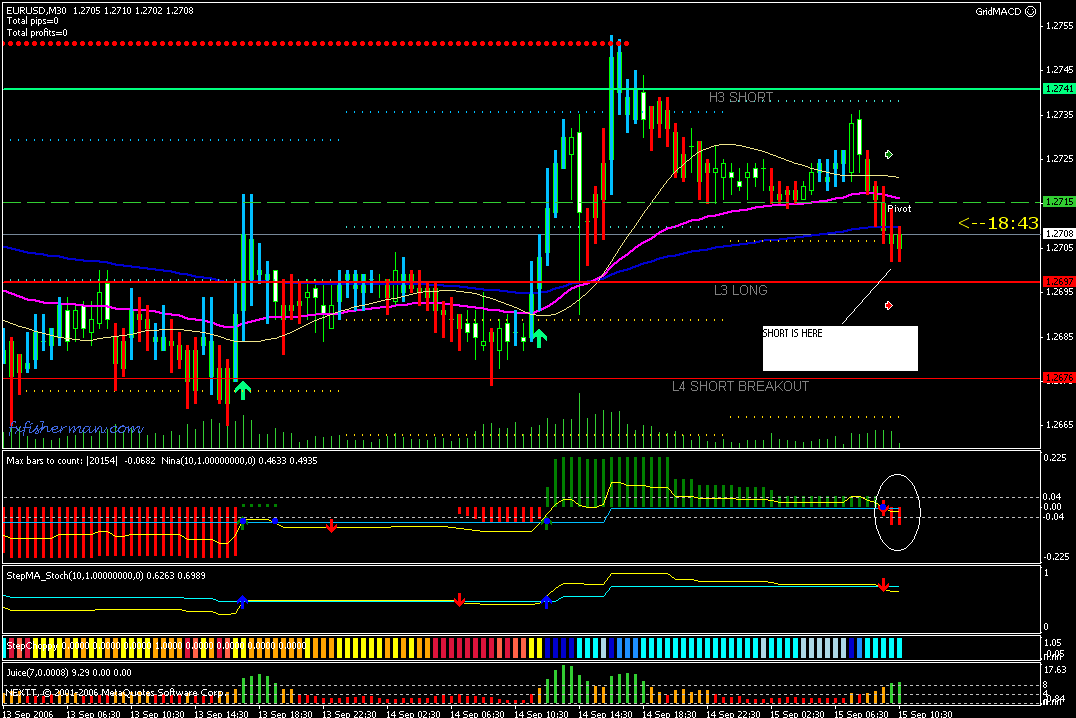Click the yellow '<--18:43' countdown label

pos(998,223)
